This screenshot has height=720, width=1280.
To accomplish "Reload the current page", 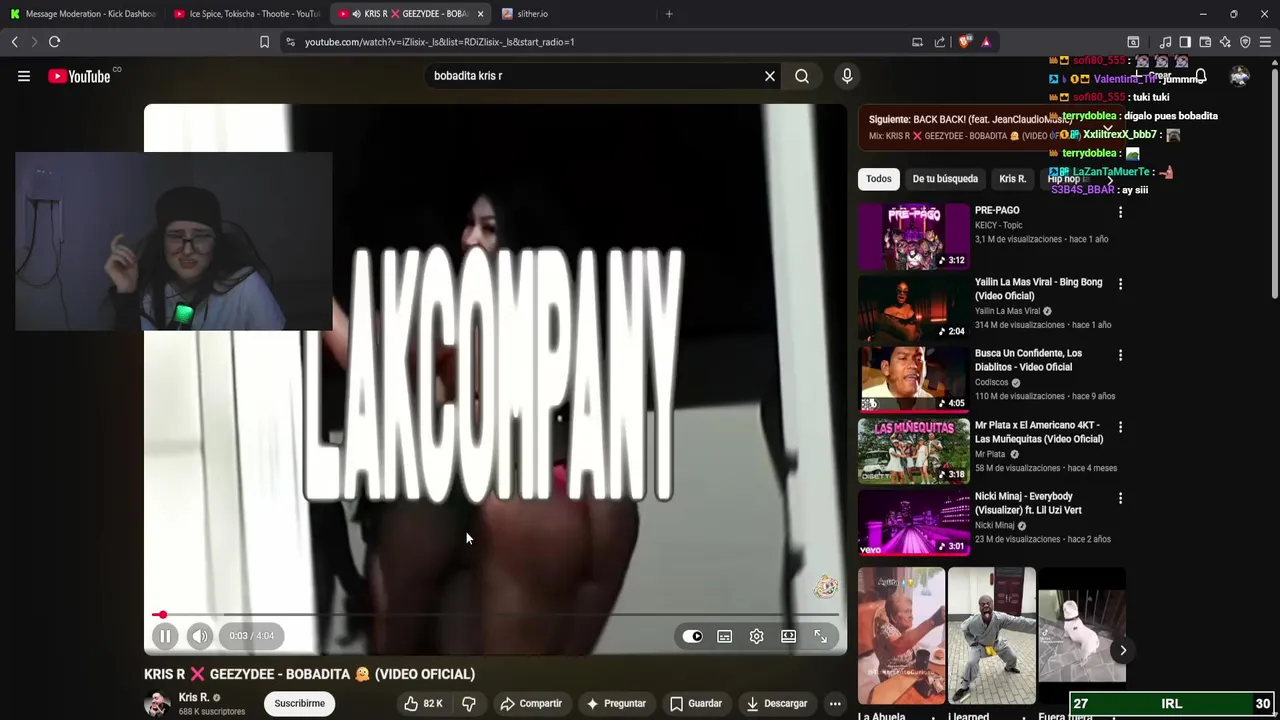I will click(x=55, y=42).
